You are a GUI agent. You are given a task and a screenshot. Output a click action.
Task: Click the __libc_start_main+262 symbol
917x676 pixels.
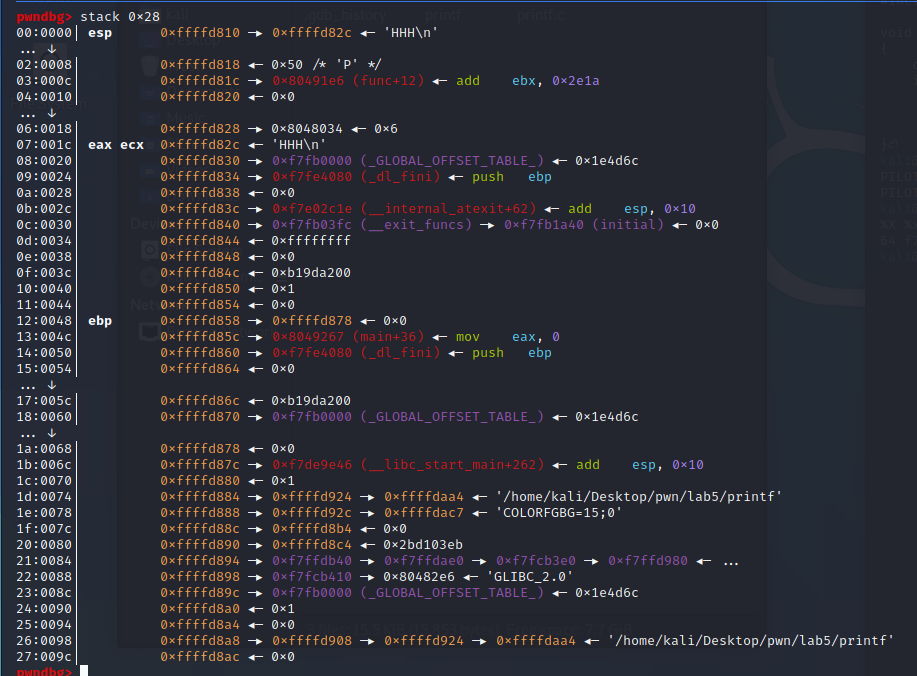[x=453, y=465]
